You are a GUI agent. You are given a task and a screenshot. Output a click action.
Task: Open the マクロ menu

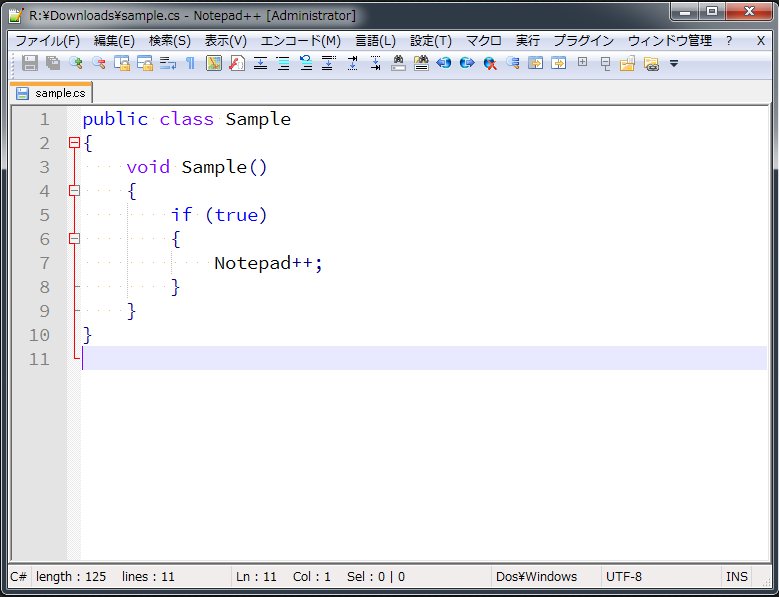tap(483, 41)
